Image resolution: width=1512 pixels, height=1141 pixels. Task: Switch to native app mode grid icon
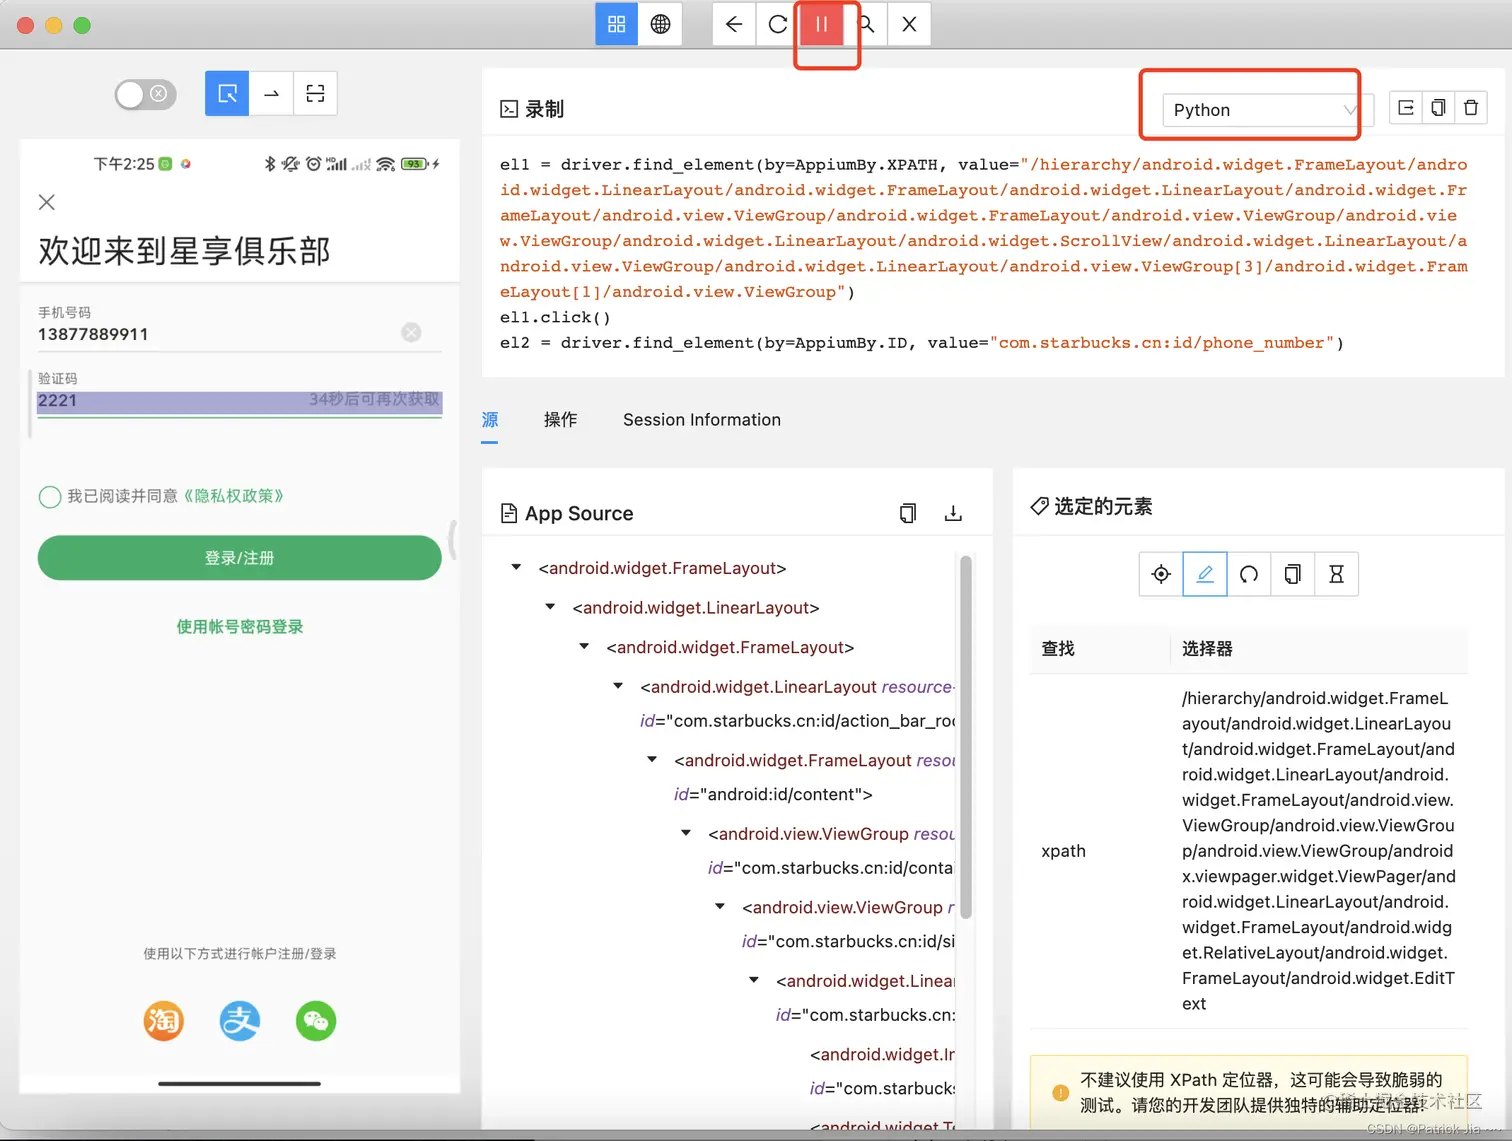click(617, 24)
